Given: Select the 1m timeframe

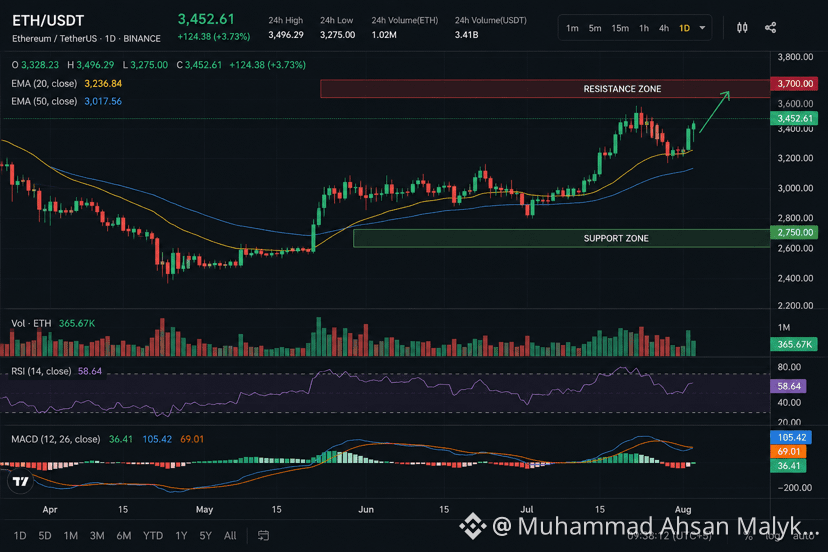Looking at the screenshot, I should (x=572, y=28).
